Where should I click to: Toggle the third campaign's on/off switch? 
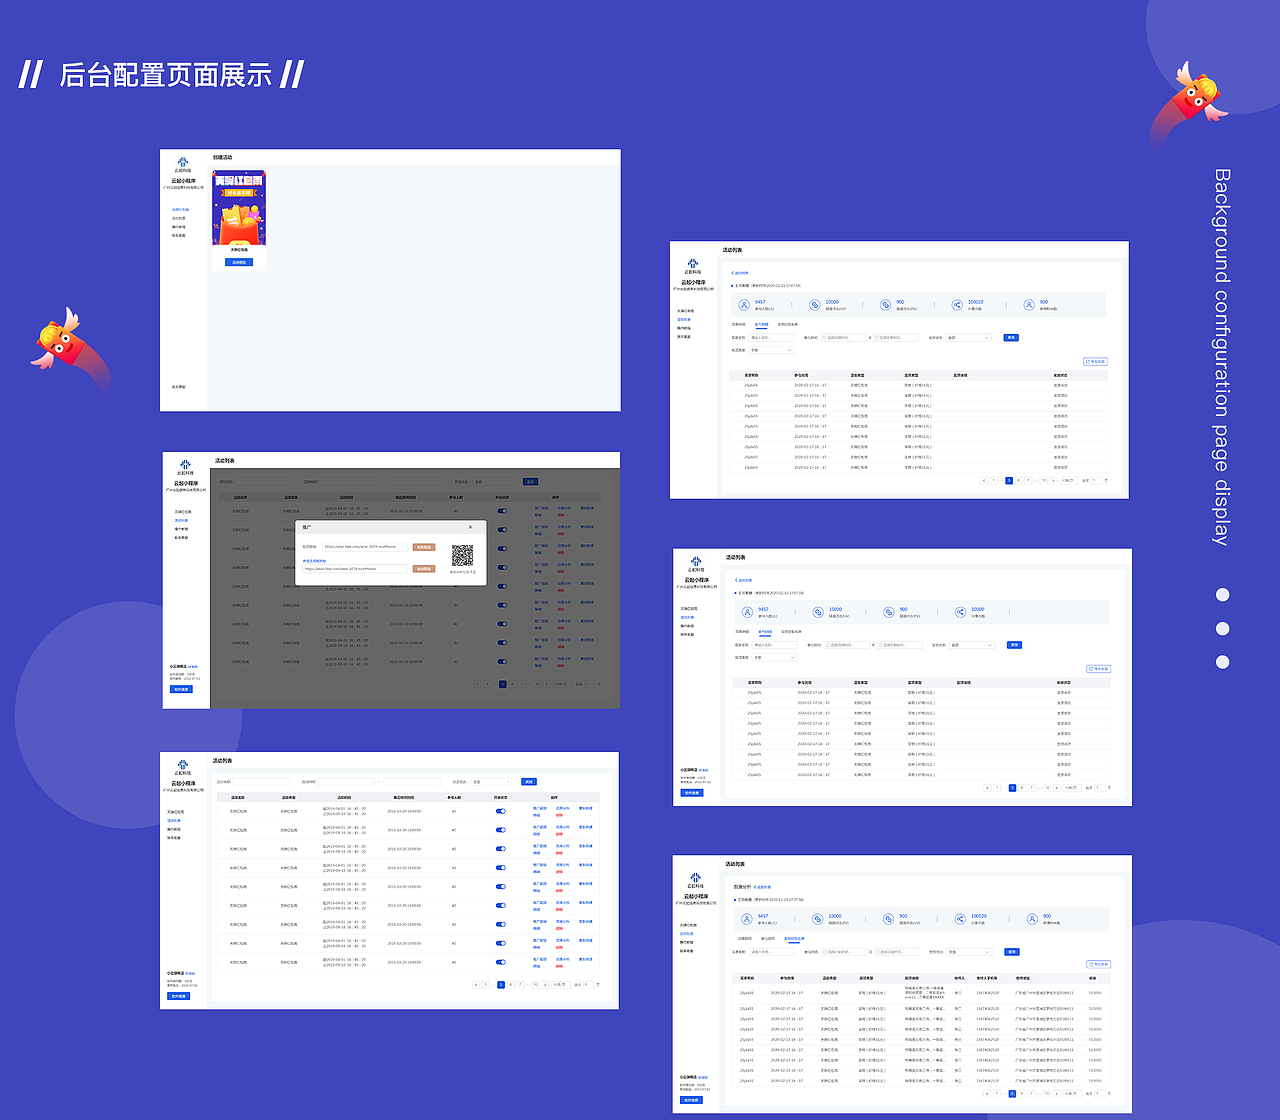[500, 849]
